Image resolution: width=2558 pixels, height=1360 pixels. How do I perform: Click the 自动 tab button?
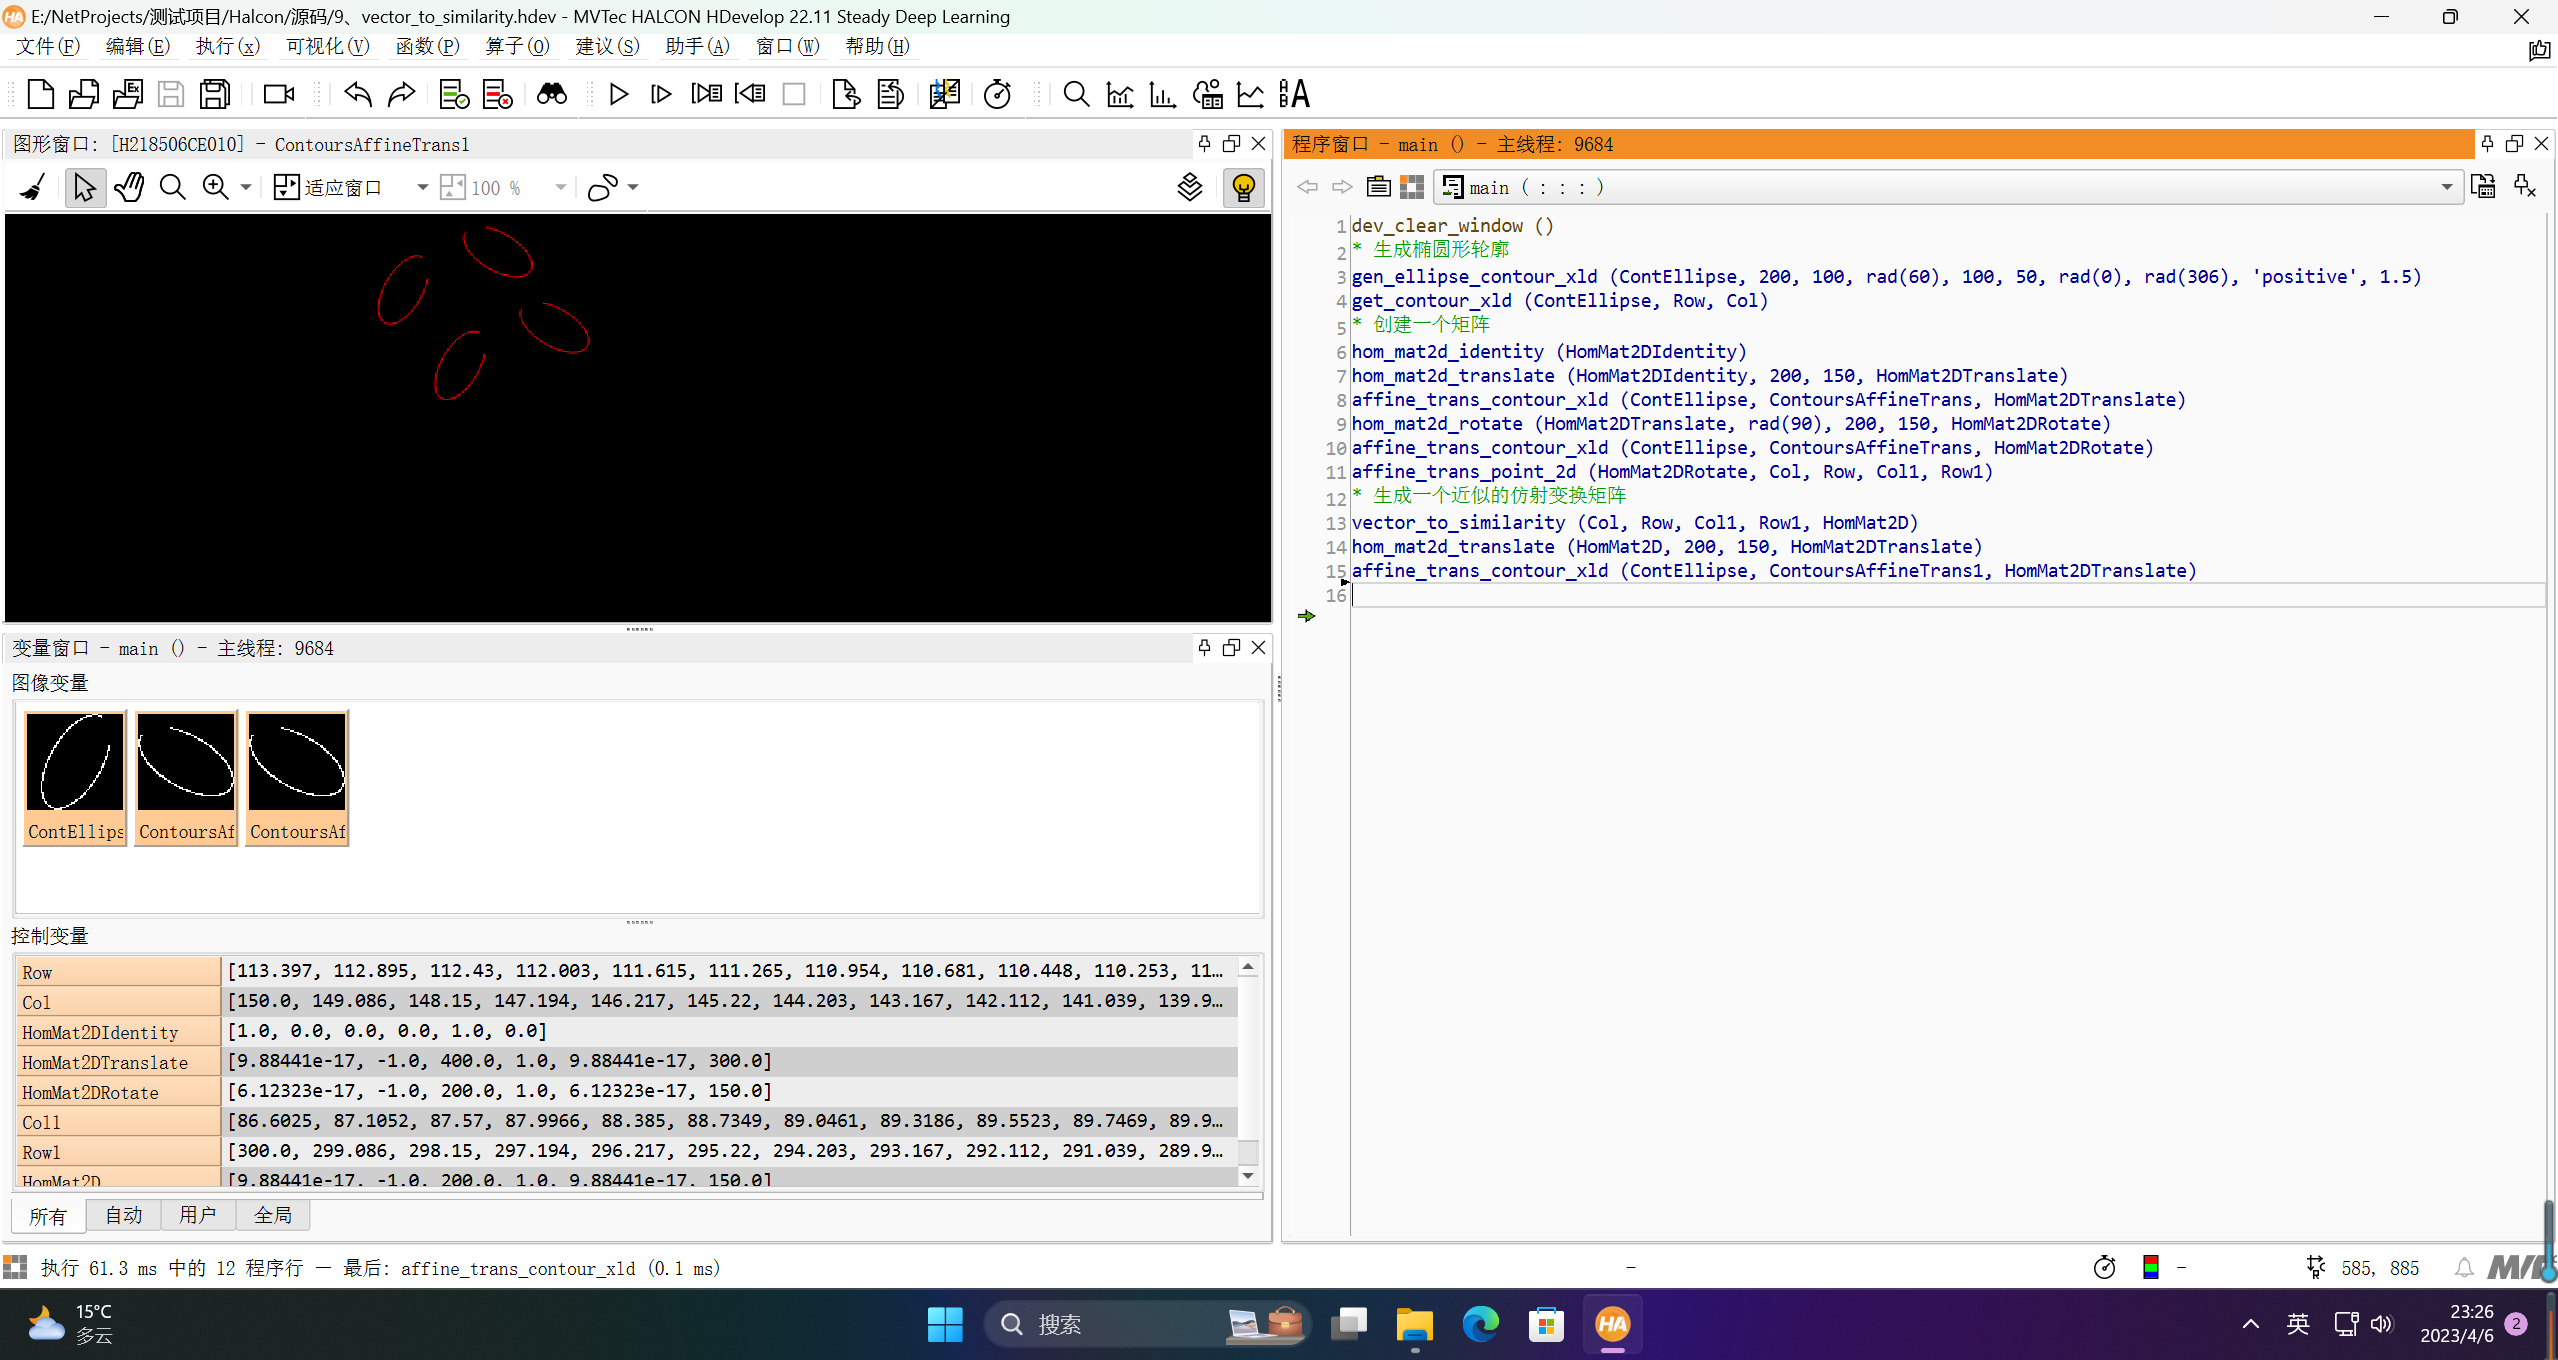click(123, 1215)
